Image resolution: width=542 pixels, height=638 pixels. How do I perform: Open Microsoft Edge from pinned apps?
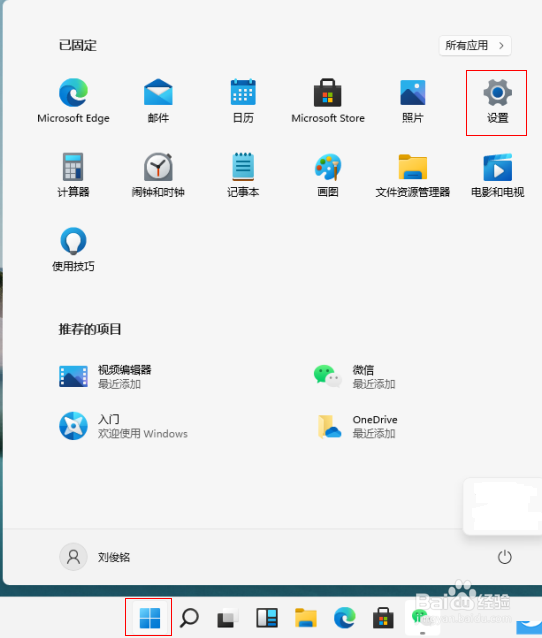(73, 101)
